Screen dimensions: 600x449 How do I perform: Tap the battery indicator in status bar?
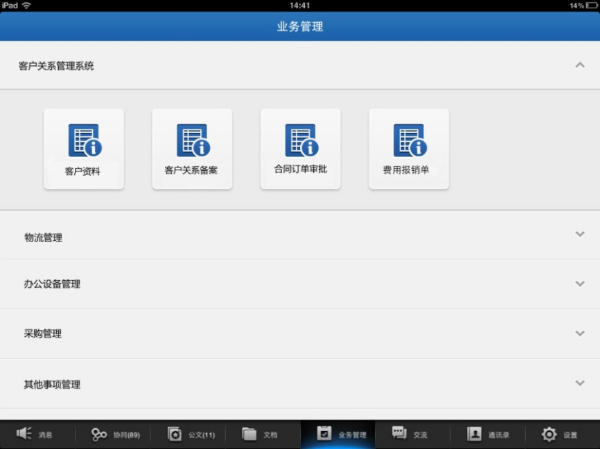pyautogui.click(x=585, y=6)
